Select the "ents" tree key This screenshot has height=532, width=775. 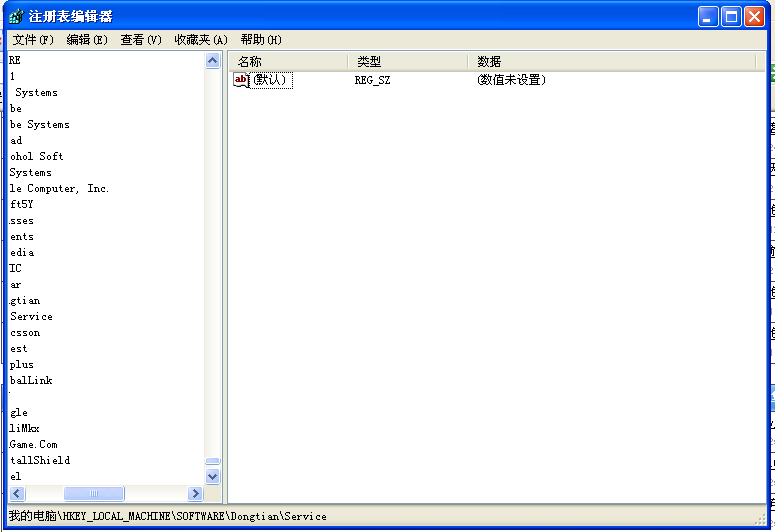(22, 236)
